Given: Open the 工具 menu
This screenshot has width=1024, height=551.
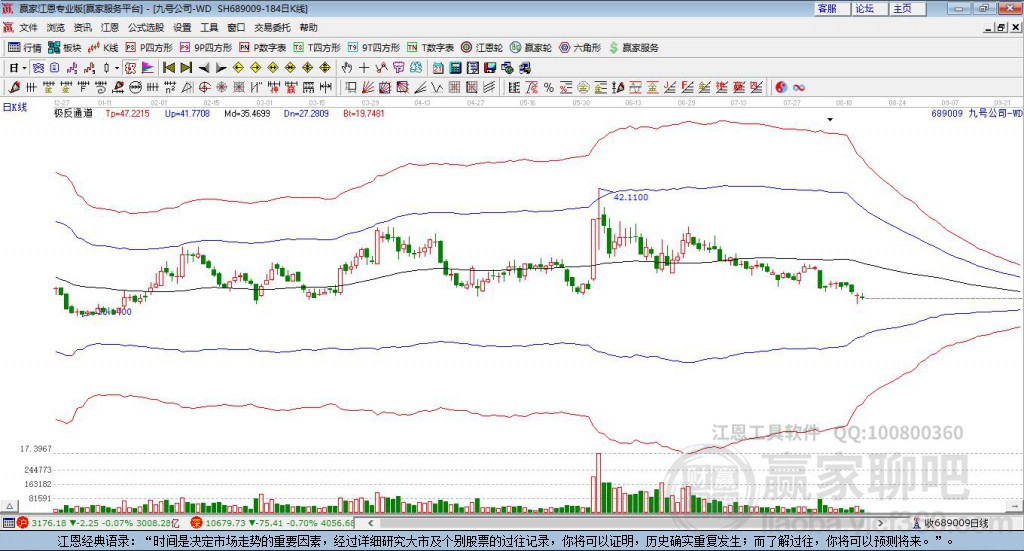Looking at the screenshot, I should (209, 27).
